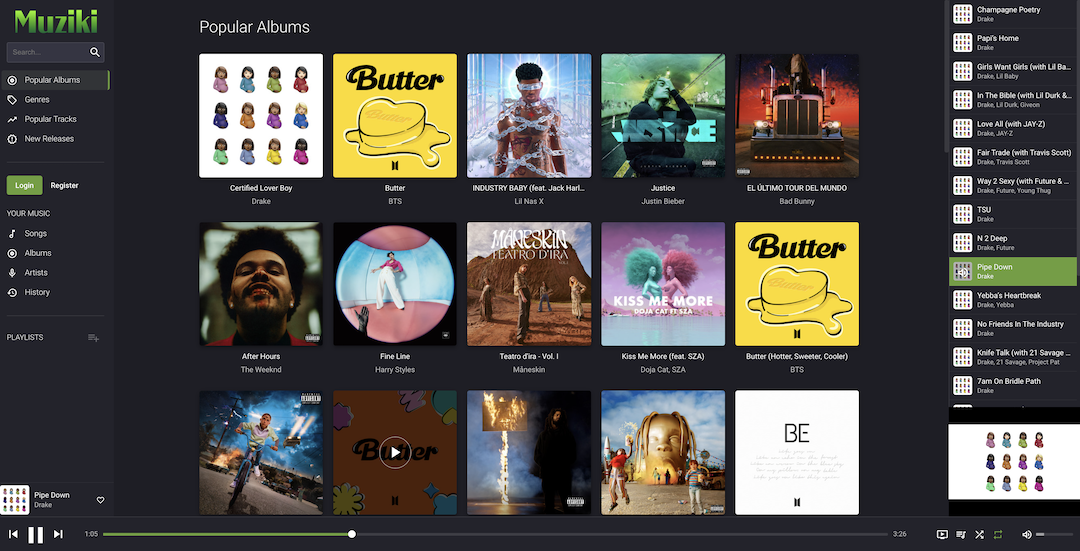The image size is (1080, 551).
Task: Open the Teatro d'ira - Vol. I title link
Action: tap(529, 357)
